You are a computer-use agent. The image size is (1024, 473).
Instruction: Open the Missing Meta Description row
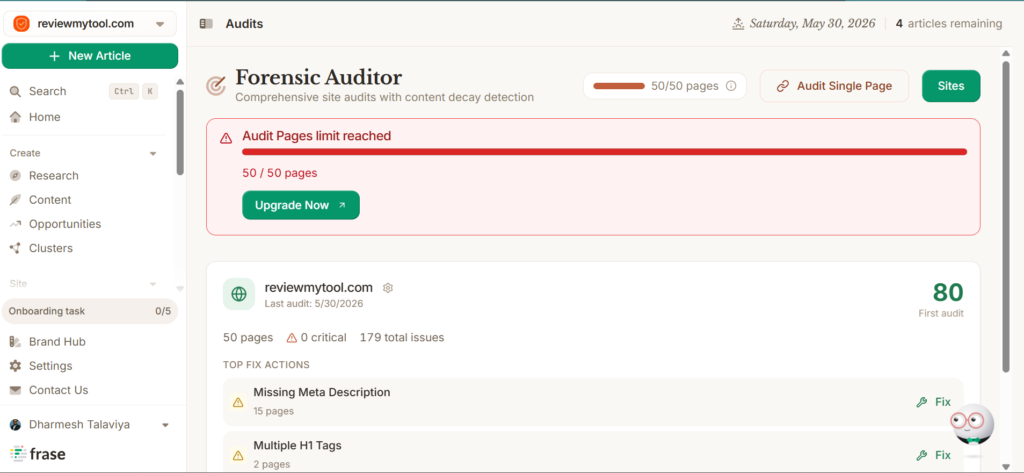593,402
